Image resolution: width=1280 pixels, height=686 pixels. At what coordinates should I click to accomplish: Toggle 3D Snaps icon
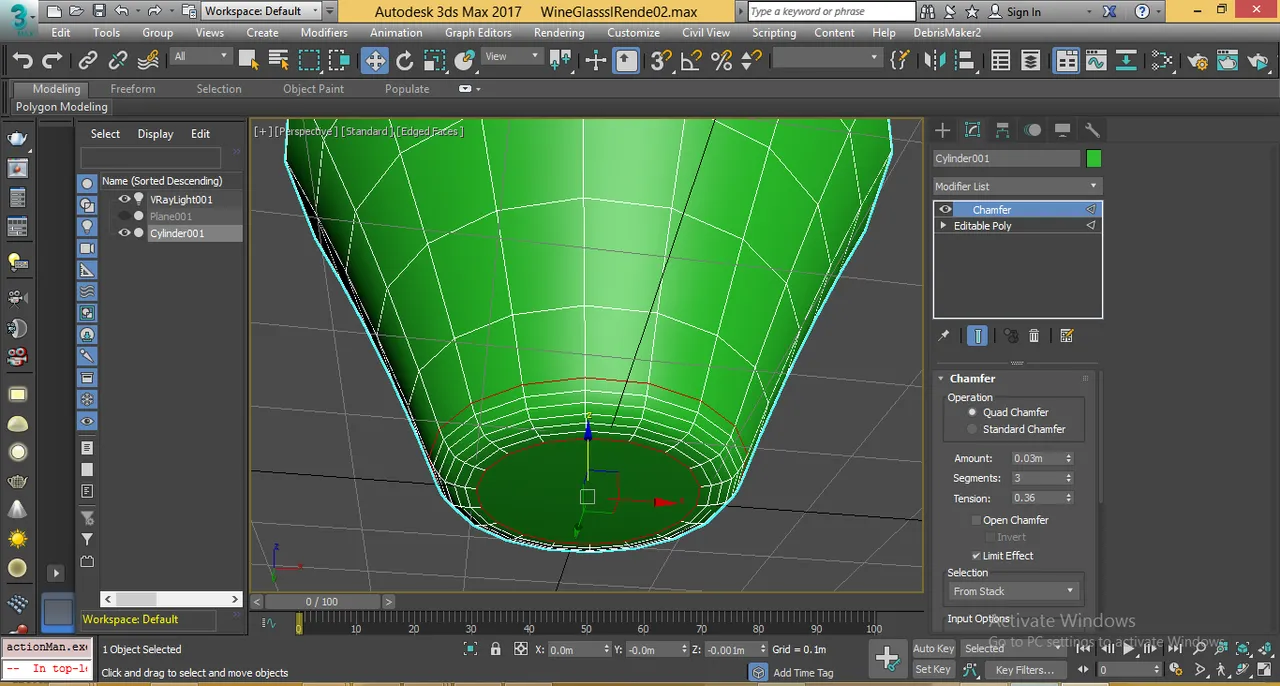pyautogui.click(x=660, y=61)
